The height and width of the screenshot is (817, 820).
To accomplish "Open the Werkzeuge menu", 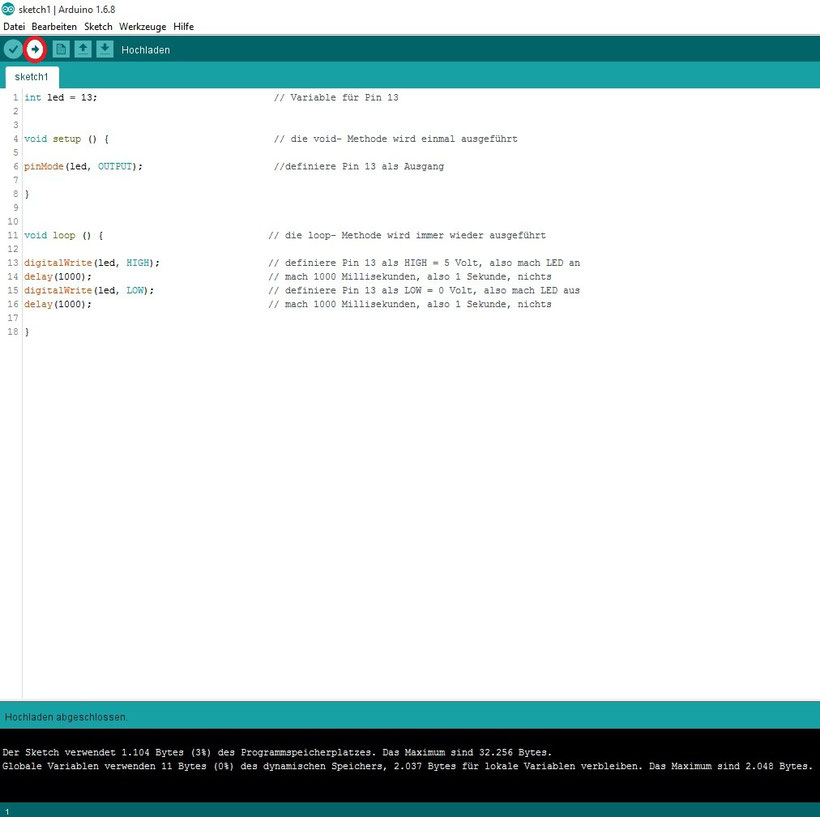I will [x=142, y=27].
